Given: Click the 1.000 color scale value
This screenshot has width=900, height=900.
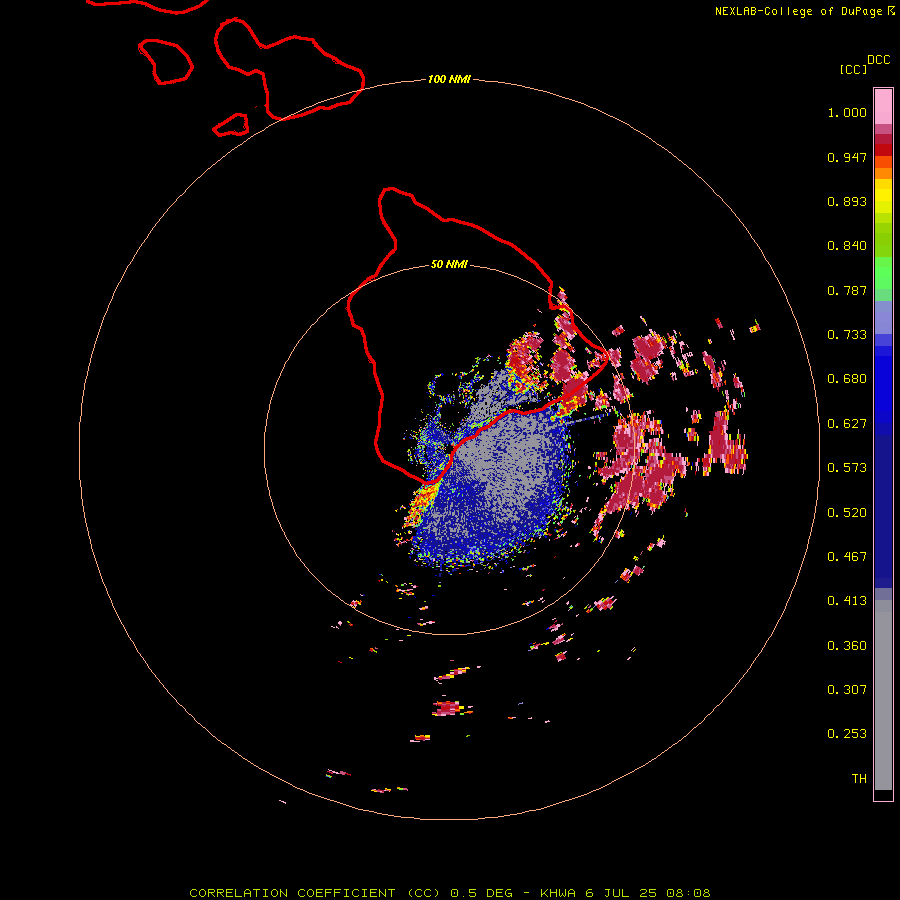Looking at the screenshot, I should pos(847,112).
